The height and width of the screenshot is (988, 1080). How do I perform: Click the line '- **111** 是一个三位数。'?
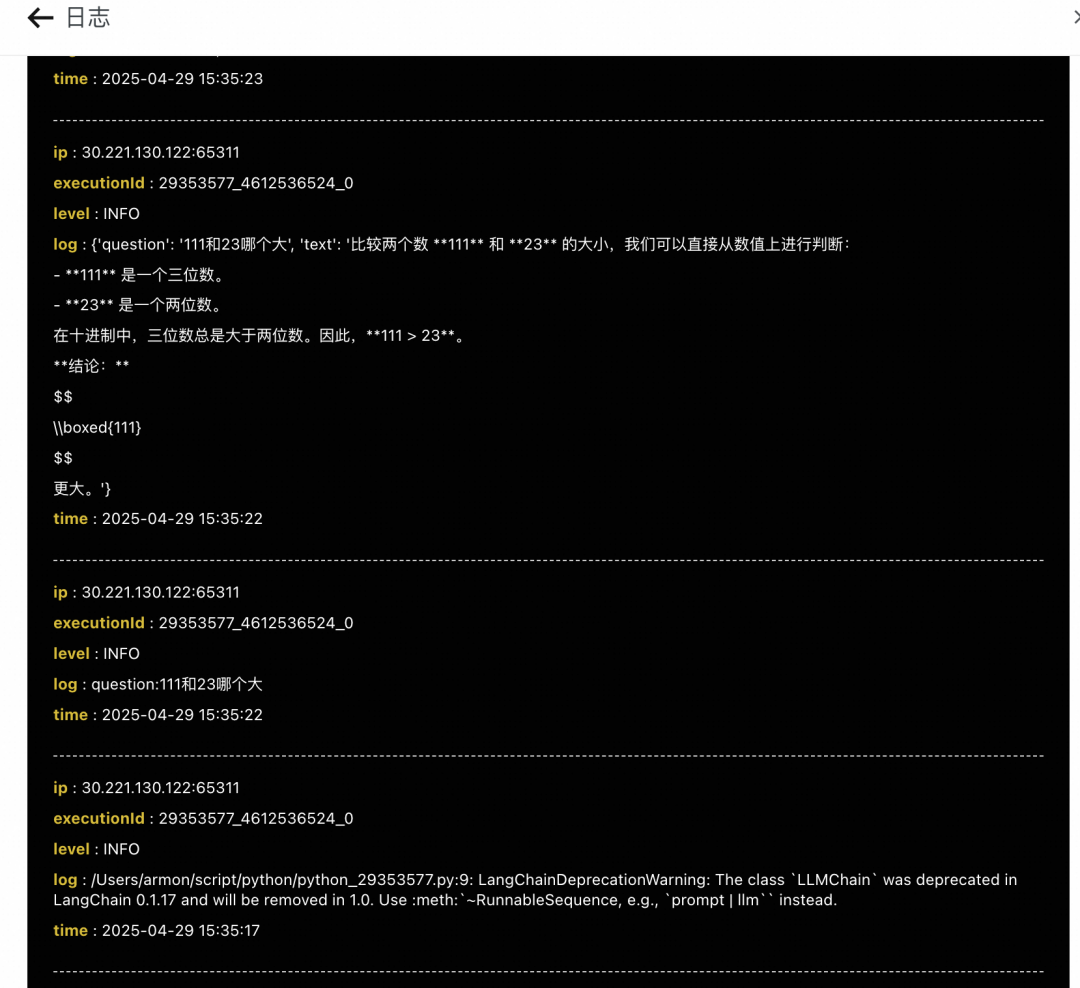[x=138, y=275]
